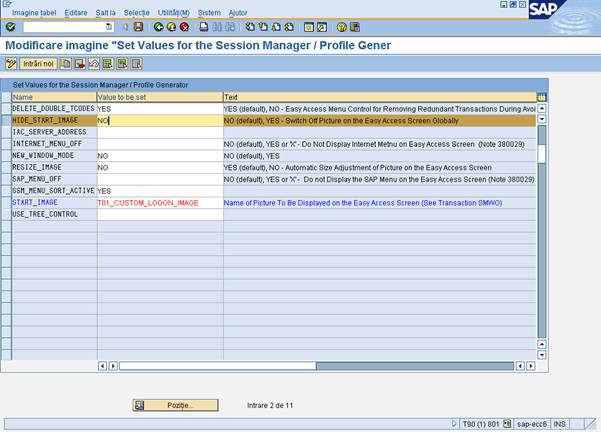The width and height of the screenshot is (601, 432).
Task: Click the yellow Help question-mark icon
Action: coord(342,27)
